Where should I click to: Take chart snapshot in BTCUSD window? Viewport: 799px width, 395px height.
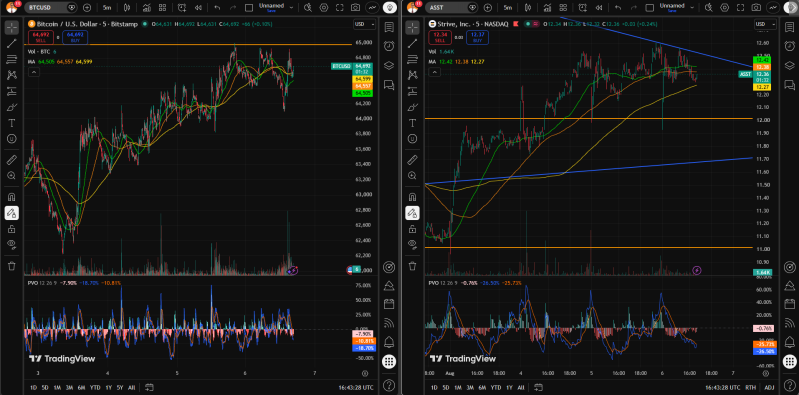(356, 8)
